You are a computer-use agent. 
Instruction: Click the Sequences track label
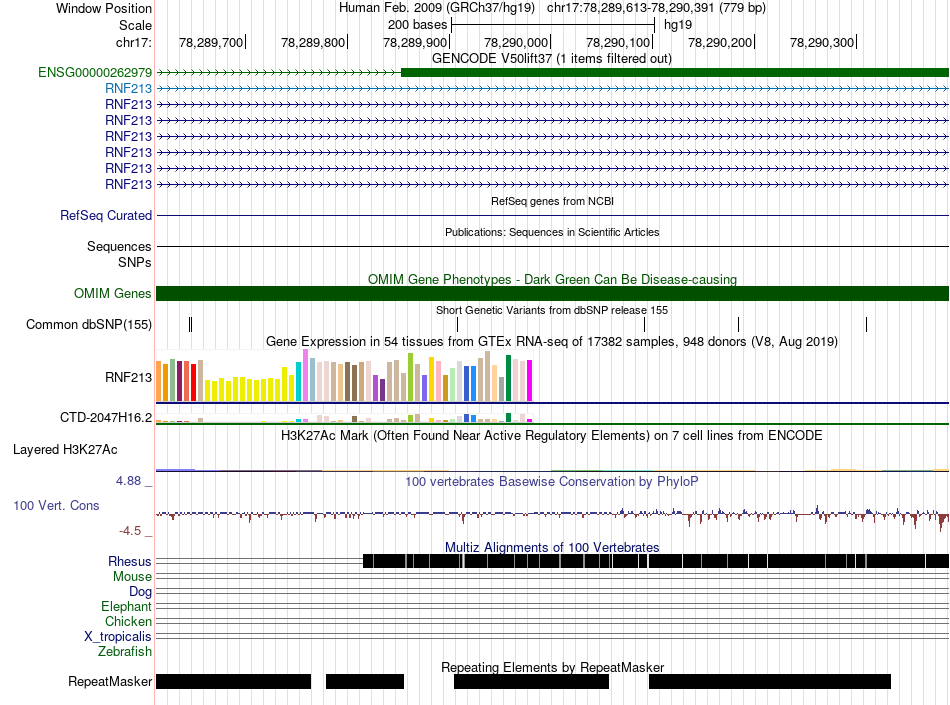coord(119,247)
